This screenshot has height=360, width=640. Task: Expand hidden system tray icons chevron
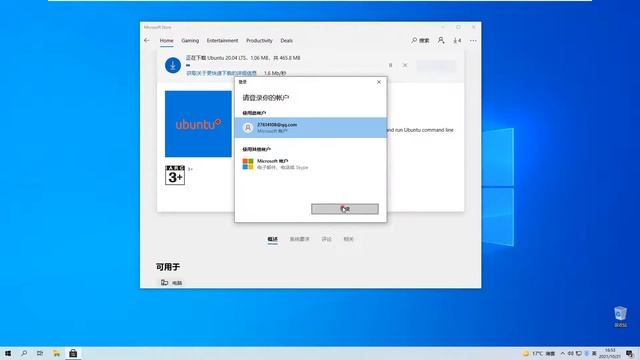(x=562, y=353)
